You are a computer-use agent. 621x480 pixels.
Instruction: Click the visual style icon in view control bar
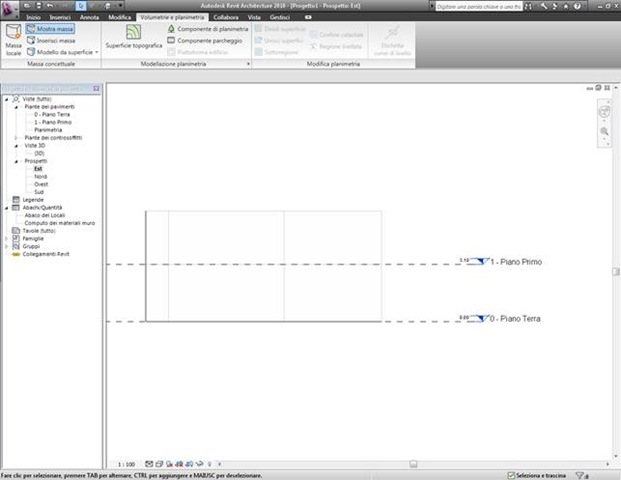coord(159,464)
